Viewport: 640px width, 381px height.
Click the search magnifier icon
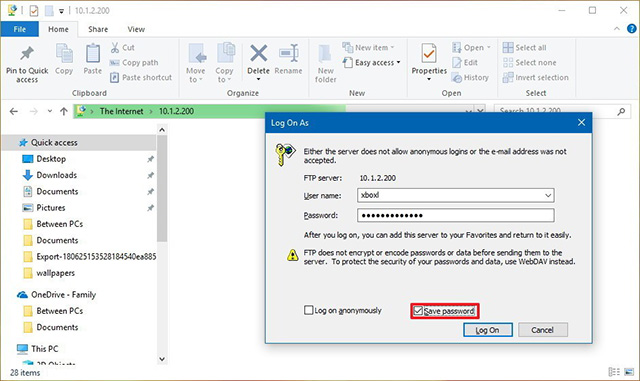(x=621, y=111)
